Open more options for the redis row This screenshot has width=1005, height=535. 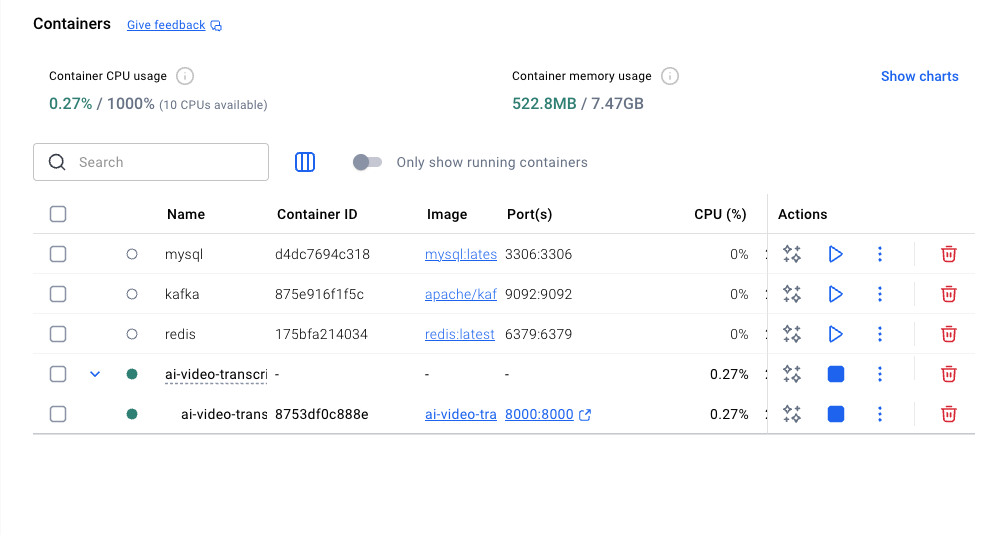click(879, 334)
